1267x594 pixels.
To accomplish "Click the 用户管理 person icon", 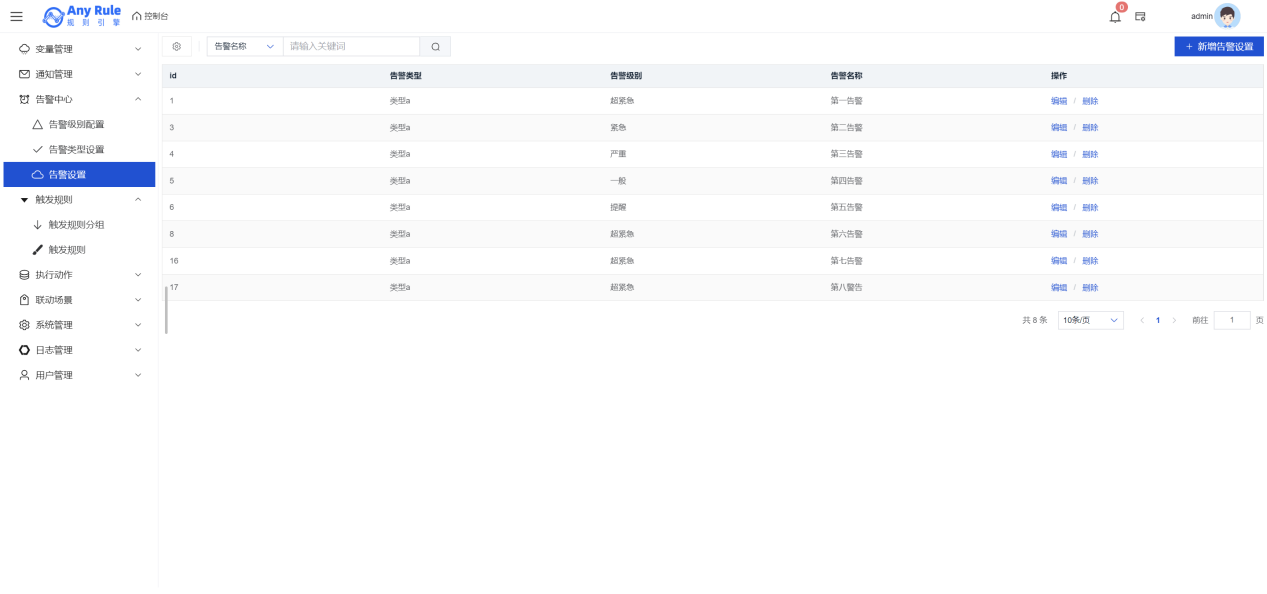I will click(x=25, y=374).
